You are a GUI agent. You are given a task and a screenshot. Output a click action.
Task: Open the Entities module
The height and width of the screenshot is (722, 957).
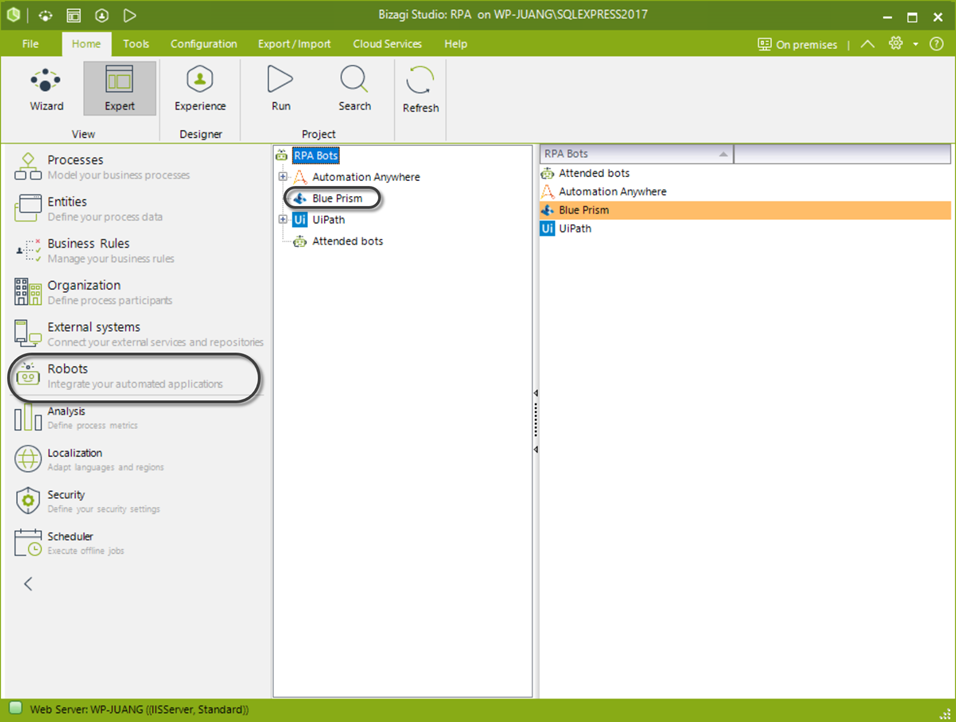[x=137, y=209]
